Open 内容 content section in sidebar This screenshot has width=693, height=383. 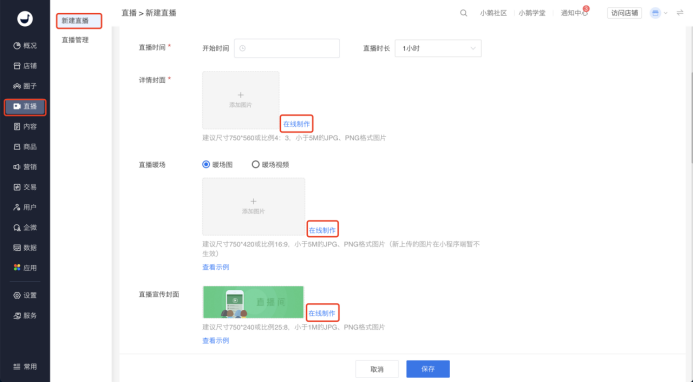click(25, 127)
